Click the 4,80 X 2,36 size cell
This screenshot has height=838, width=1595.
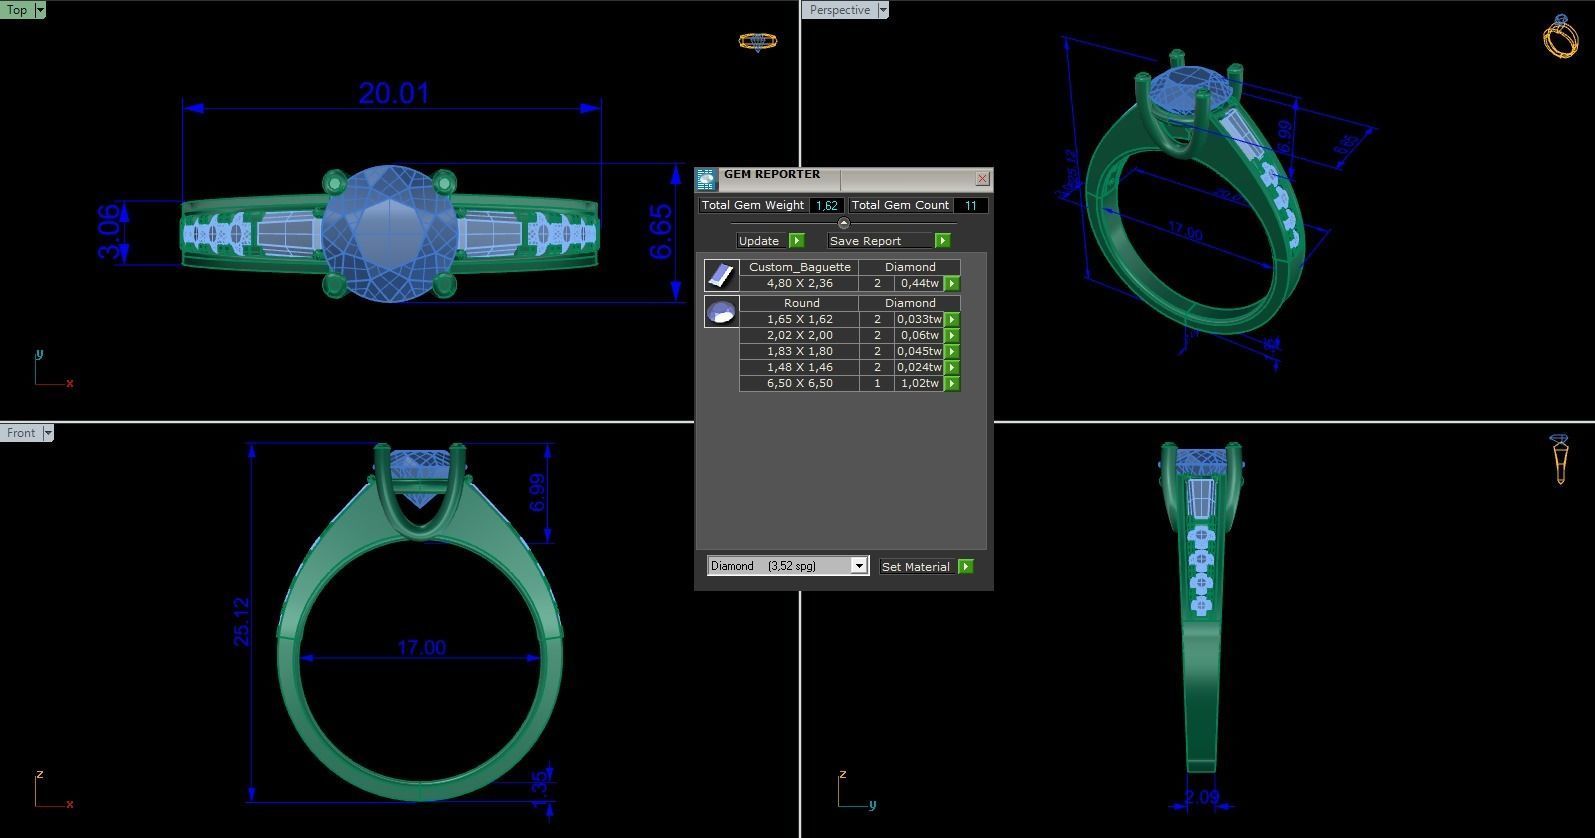(799, 283)
